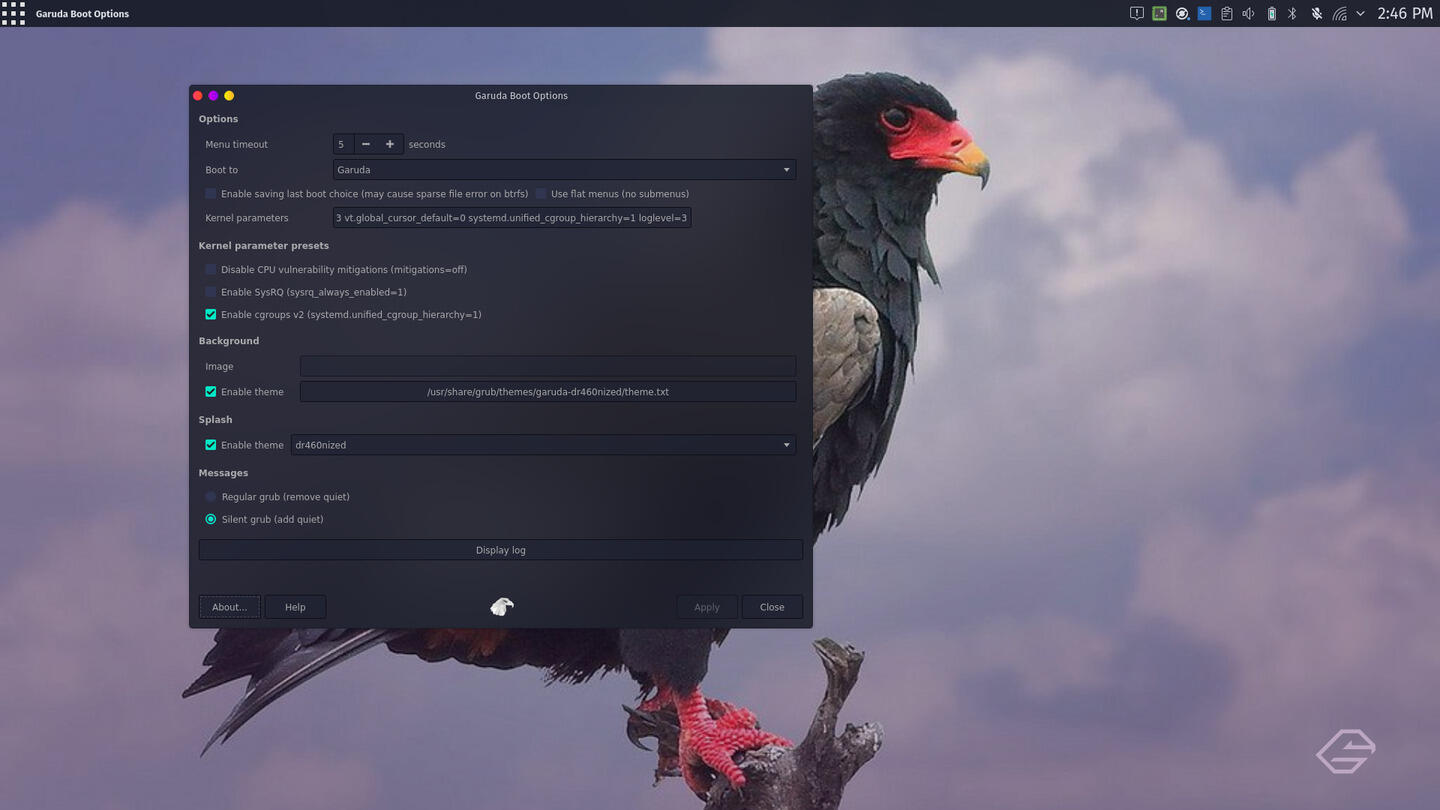Expand hidden system tray icons
This screenshot has width=1440, height=810.
pos(1360,13)
